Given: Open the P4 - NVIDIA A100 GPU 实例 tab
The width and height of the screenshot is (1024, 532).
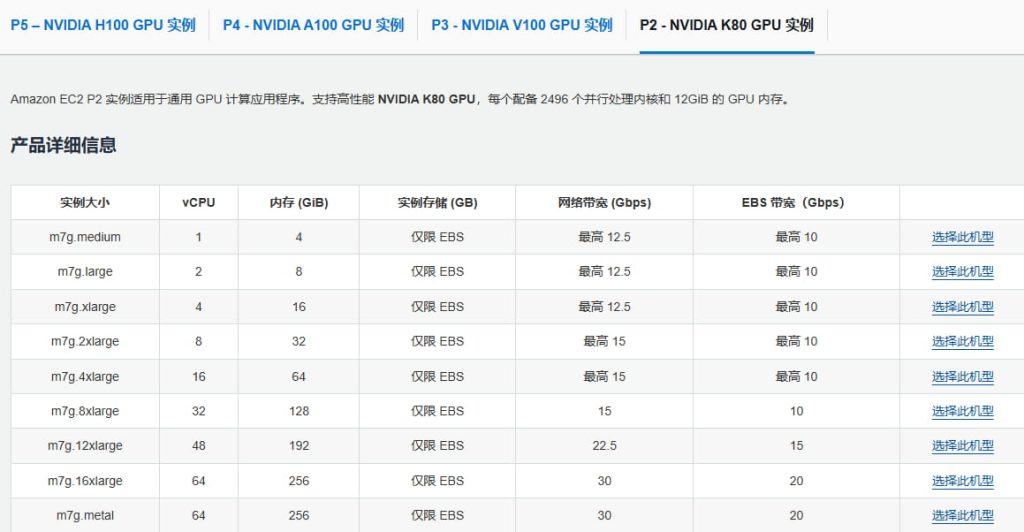Looking at the screenshot, I should coord(313,25).
